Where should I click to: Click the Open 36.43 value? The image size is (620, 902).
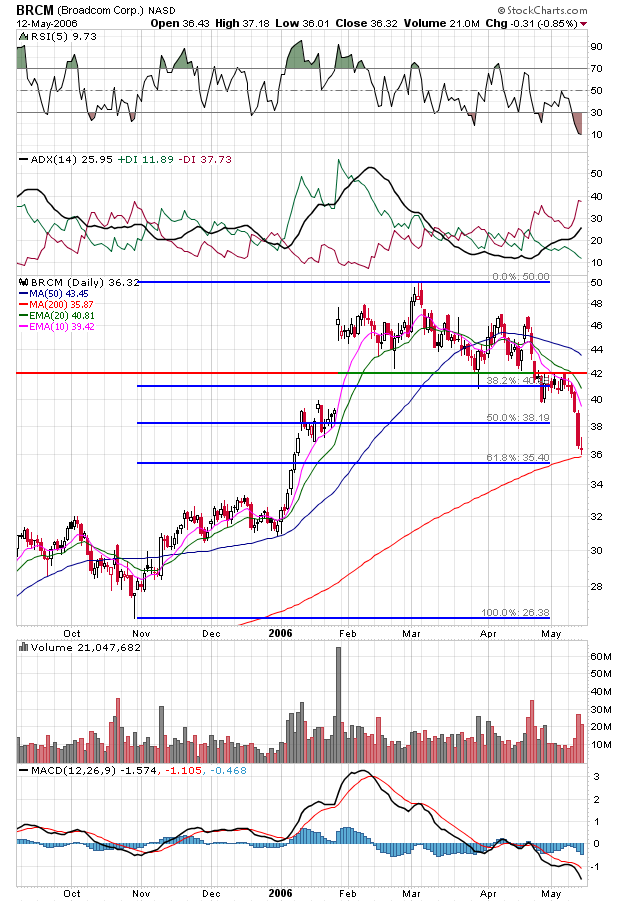pos(181,24)
